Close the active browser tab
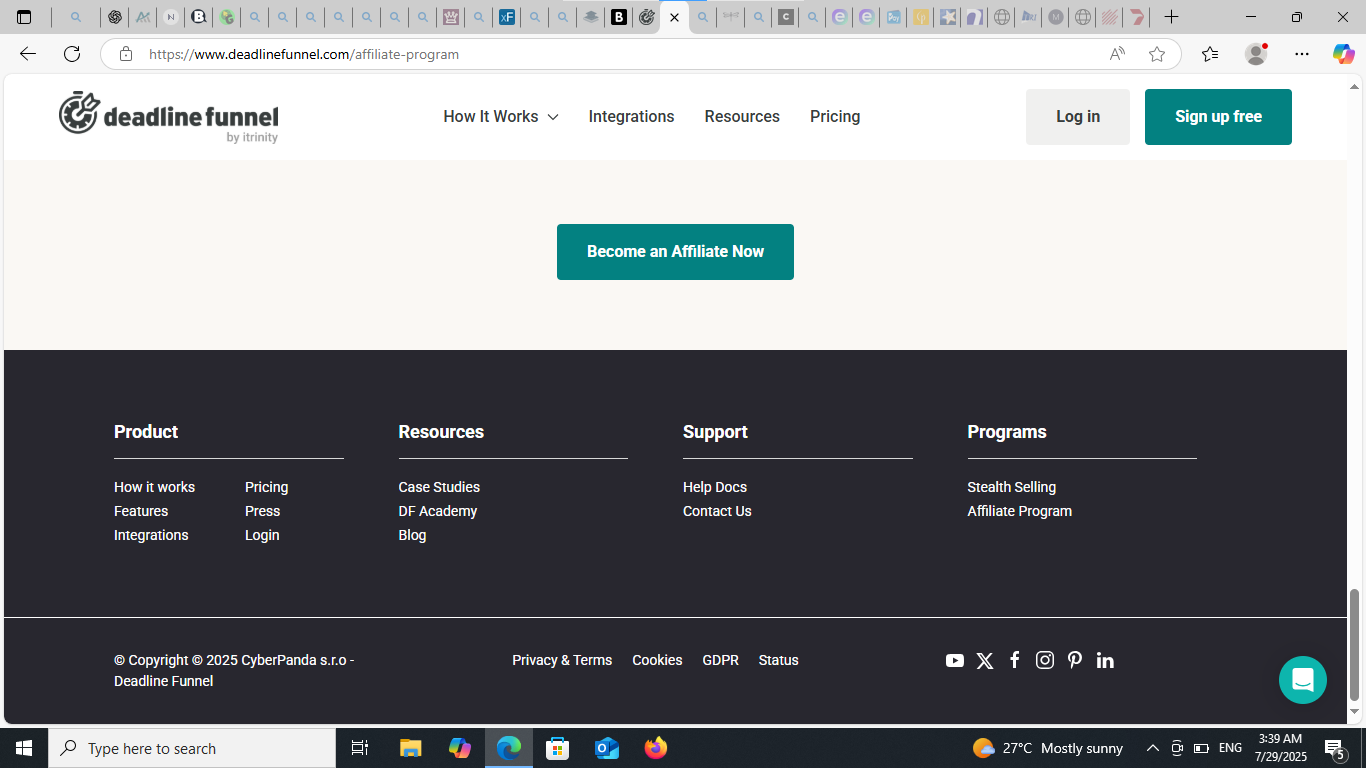 (x=674, y=17)
